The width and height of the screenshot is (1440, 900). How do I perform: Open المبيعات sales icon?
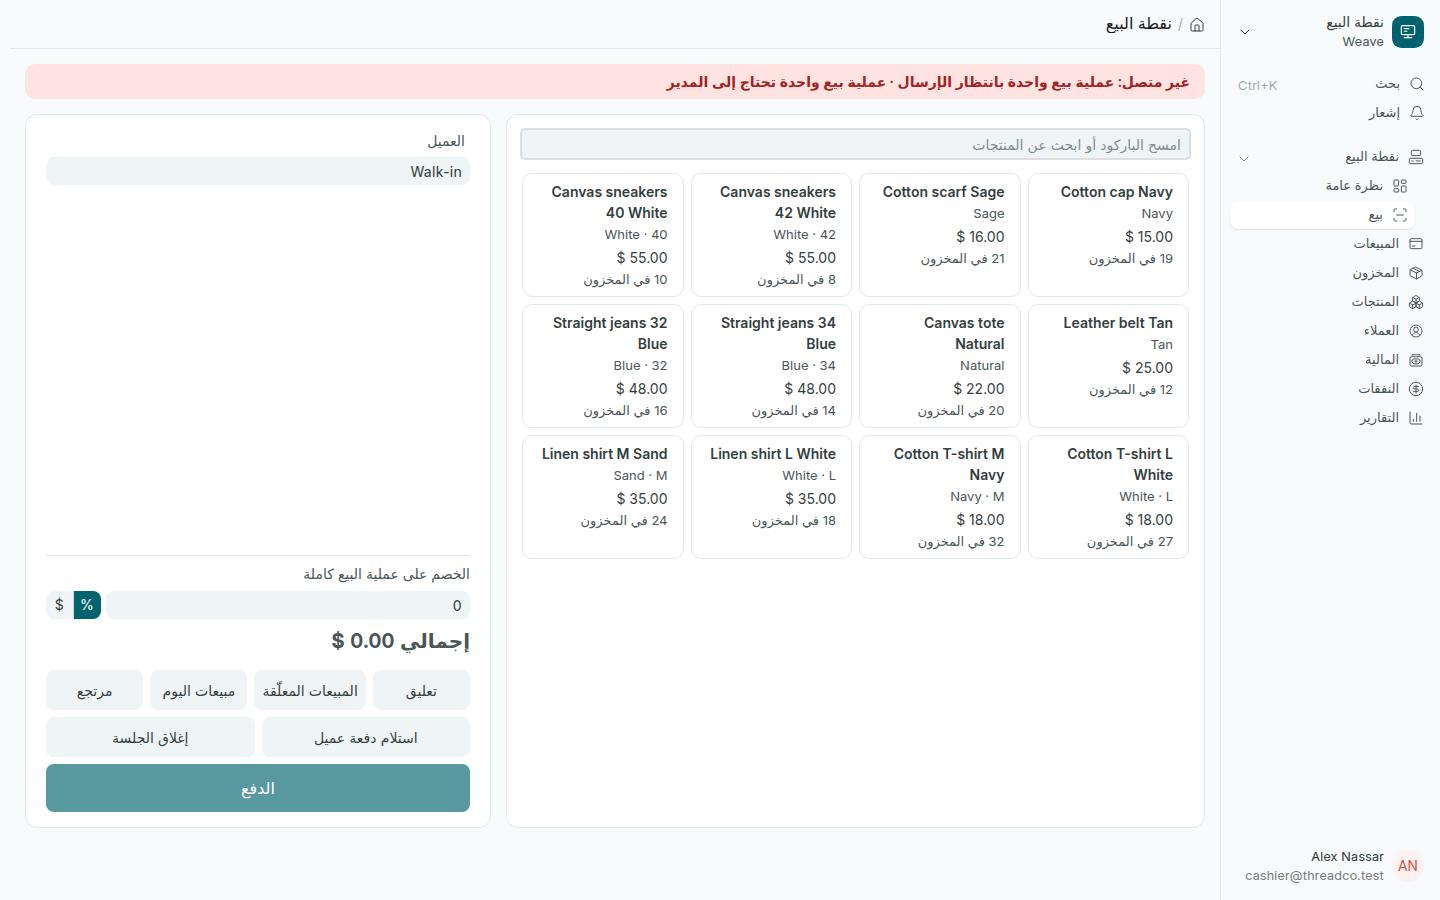[x=1416, y=244]
